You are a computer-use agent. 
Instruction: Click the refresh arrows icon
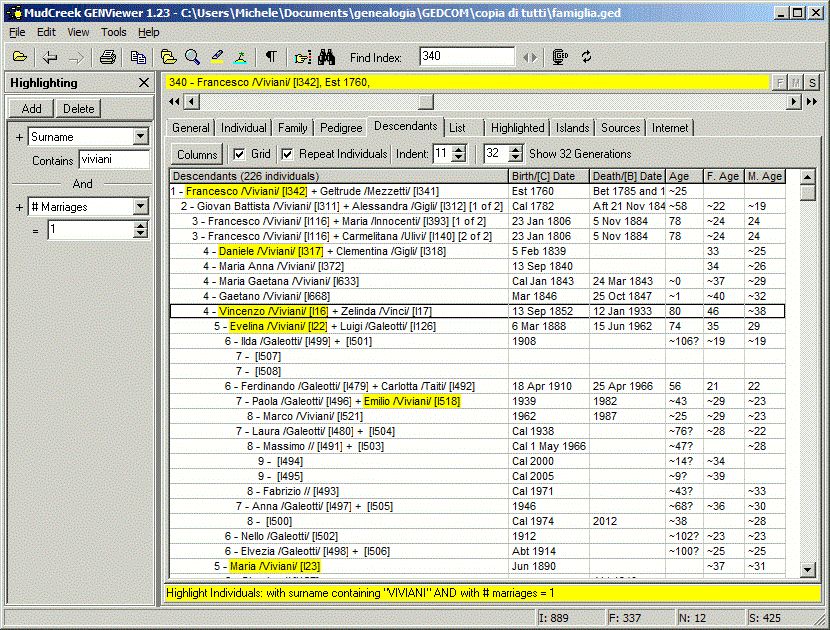click(589, 57)
